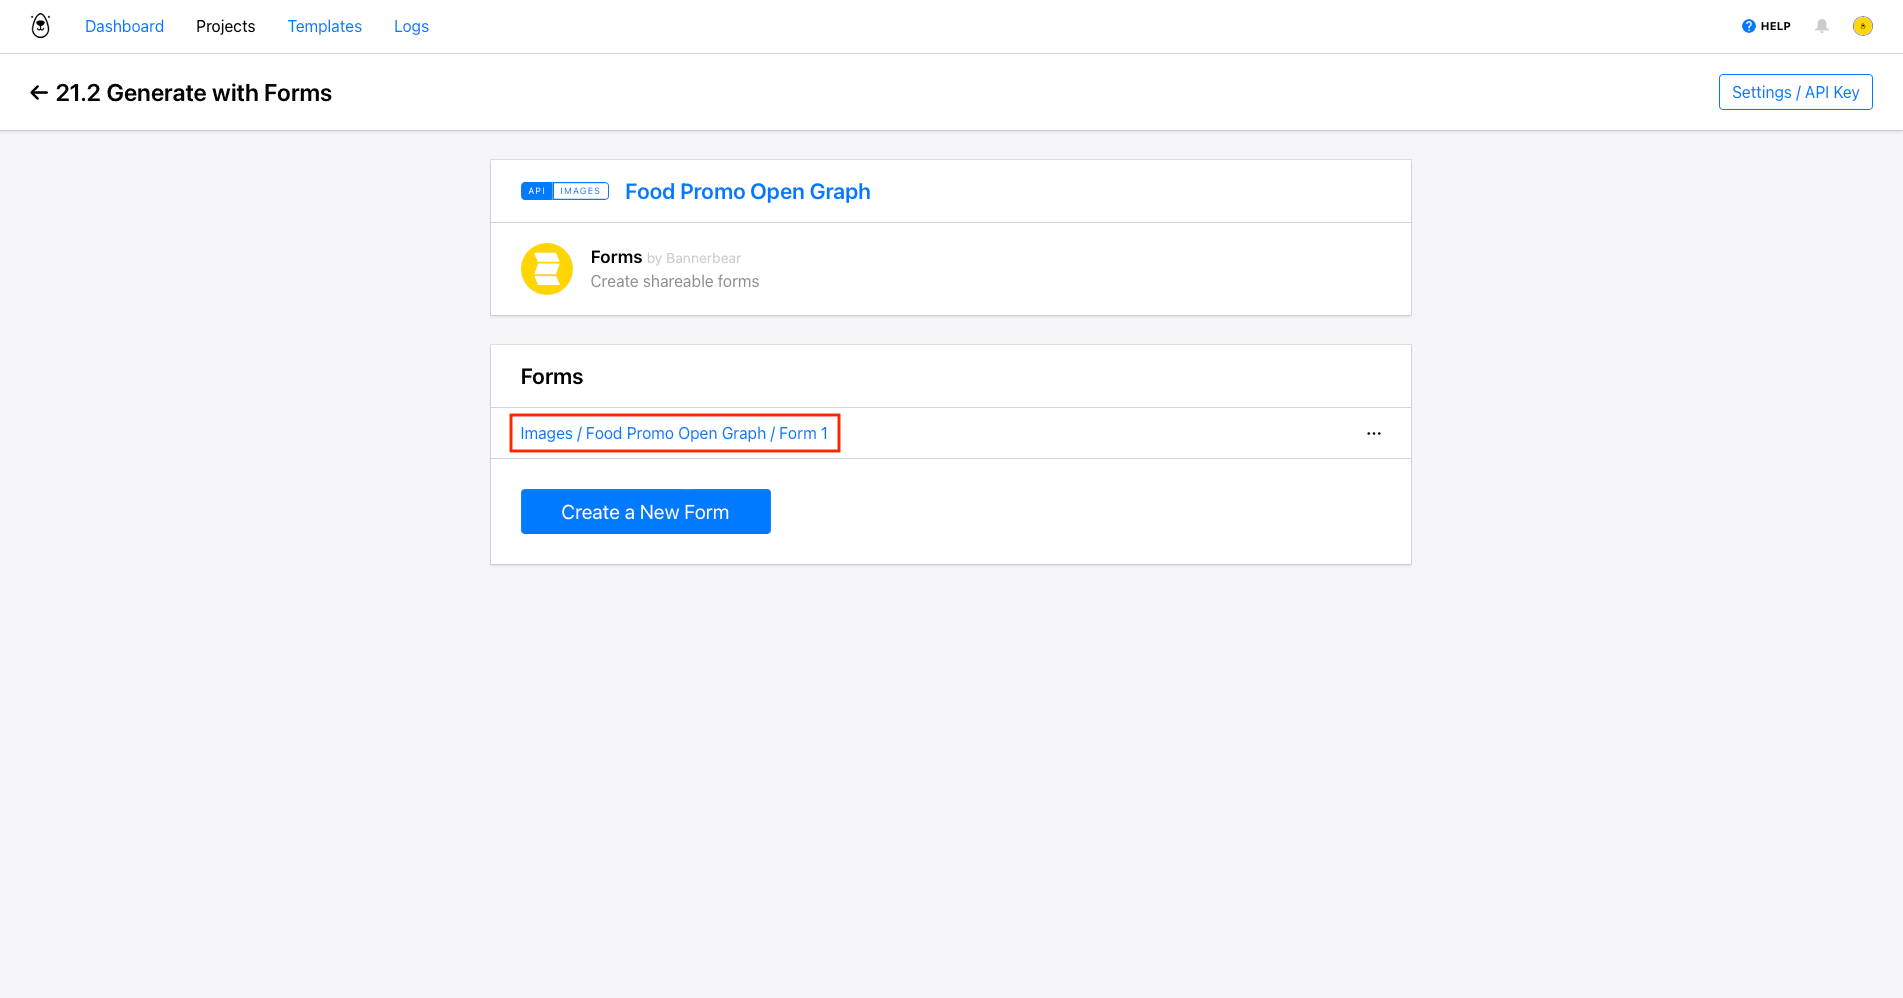Click the yellow Forms integration icon
Viewport: 1903px width, 998px height.
tap(547, 268)
